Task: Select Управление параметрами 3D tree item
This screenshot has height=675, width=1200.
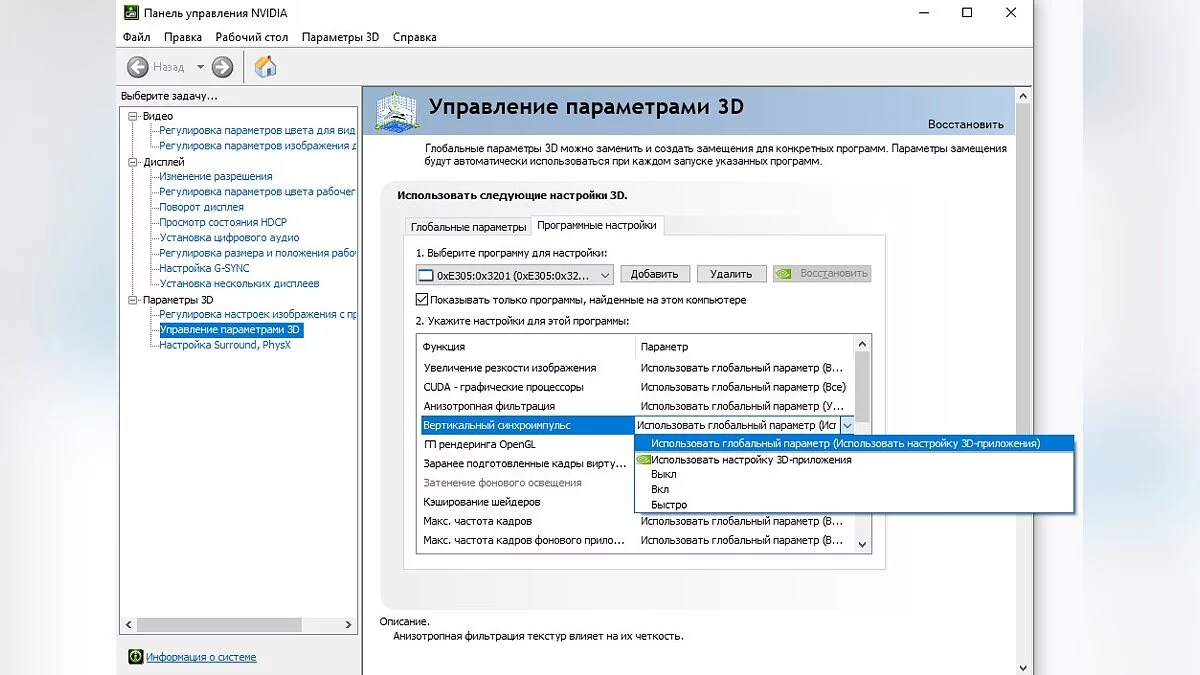Action: (230, 329)
